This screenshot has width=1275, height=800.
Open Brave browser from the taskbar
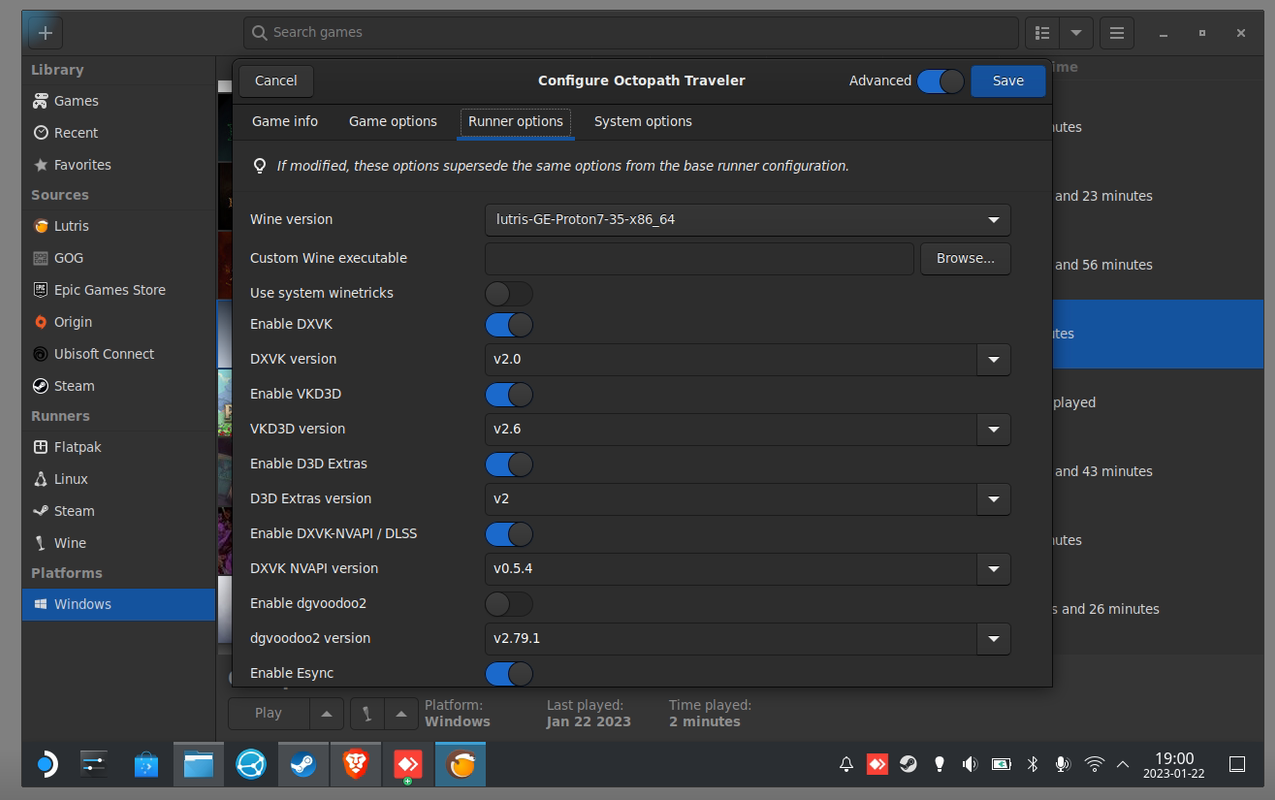point(355,765)
